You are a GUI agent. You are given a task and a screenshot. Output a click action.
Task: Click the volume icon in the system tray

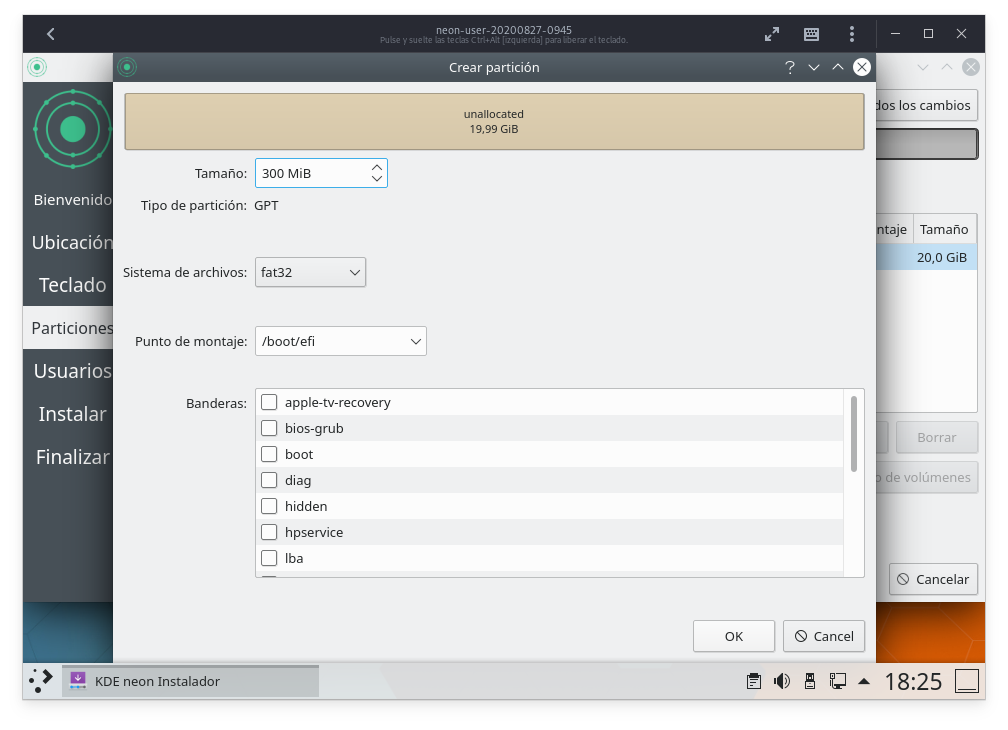[x=780, y=681]
